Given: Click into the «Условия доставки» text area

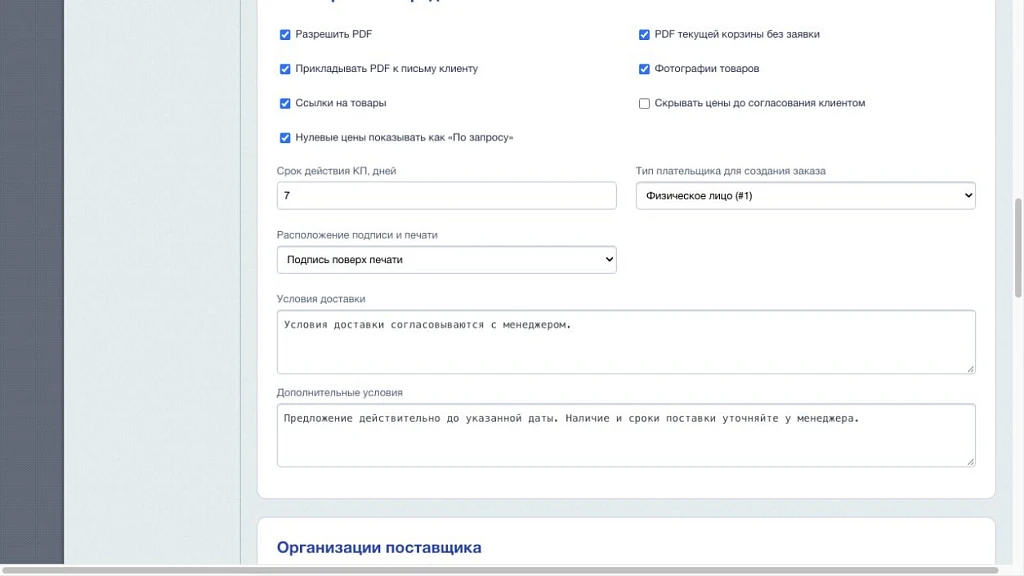Looking at the screenshot, I should click(626, 342).
